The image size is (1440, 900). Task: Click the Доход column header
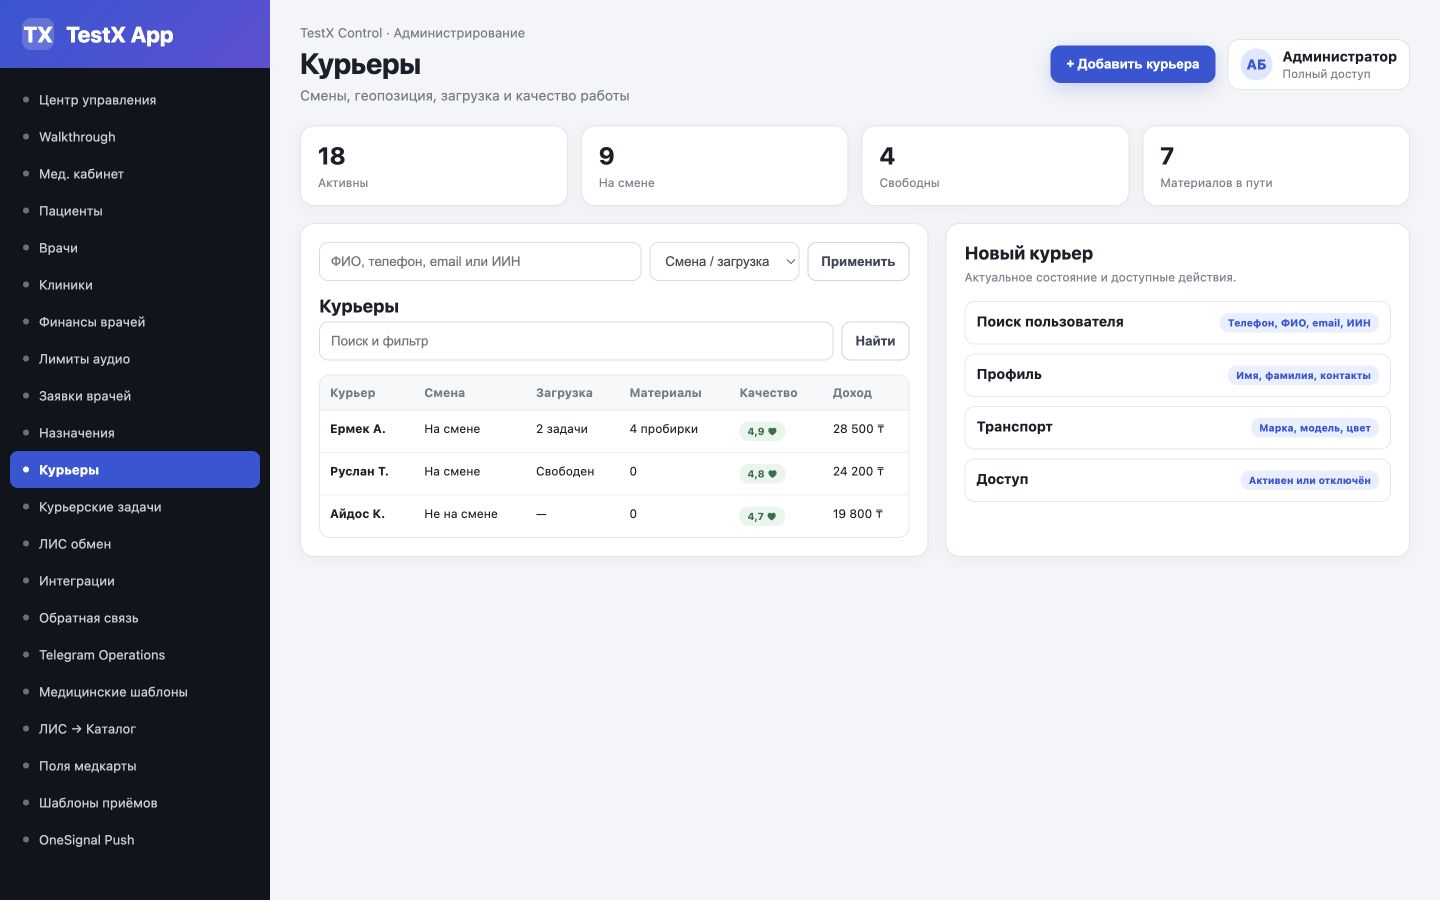pyautogui.click(x=852, y=393)
